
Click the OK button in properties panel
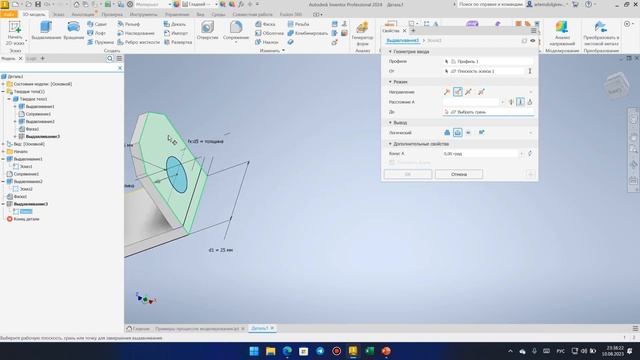[408, 174]
